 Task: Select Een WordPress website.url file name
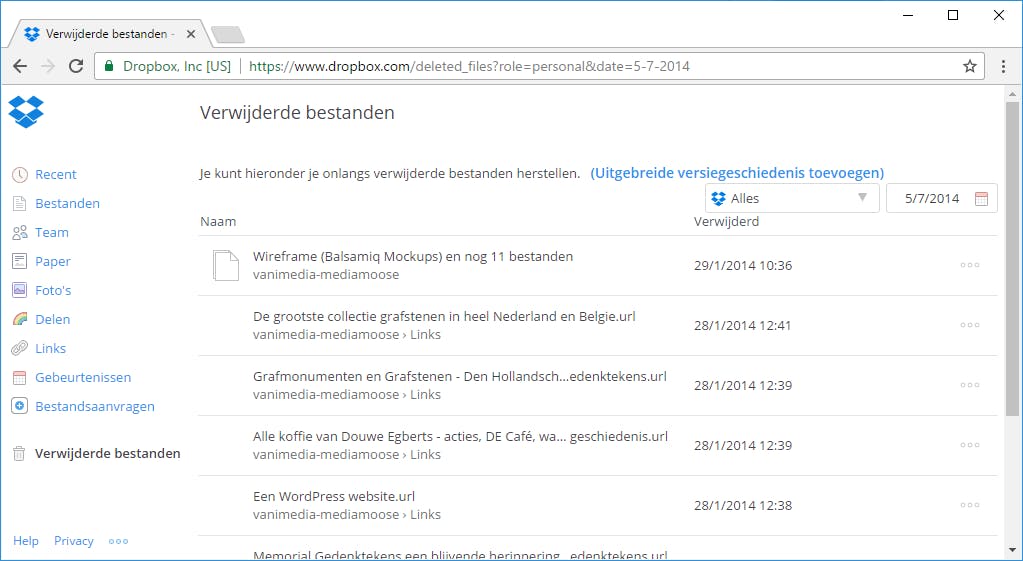pyautogui.click(x=334, y=496)
